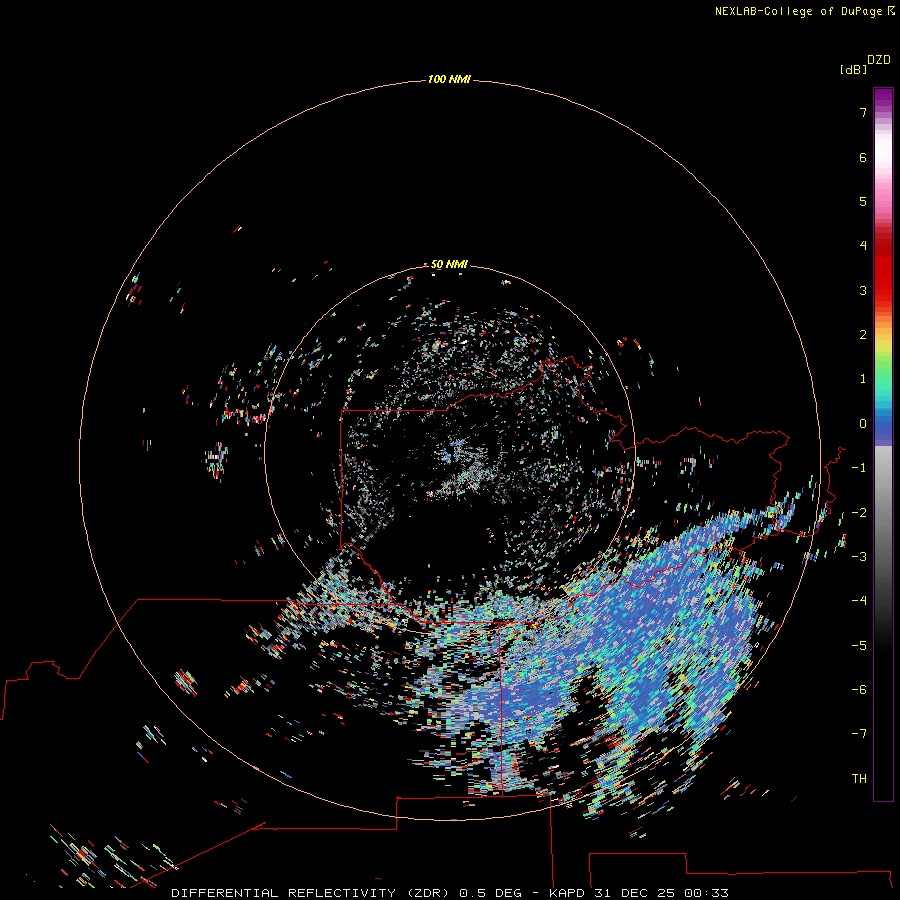Click the purple top of the color bar

(883, 99)
